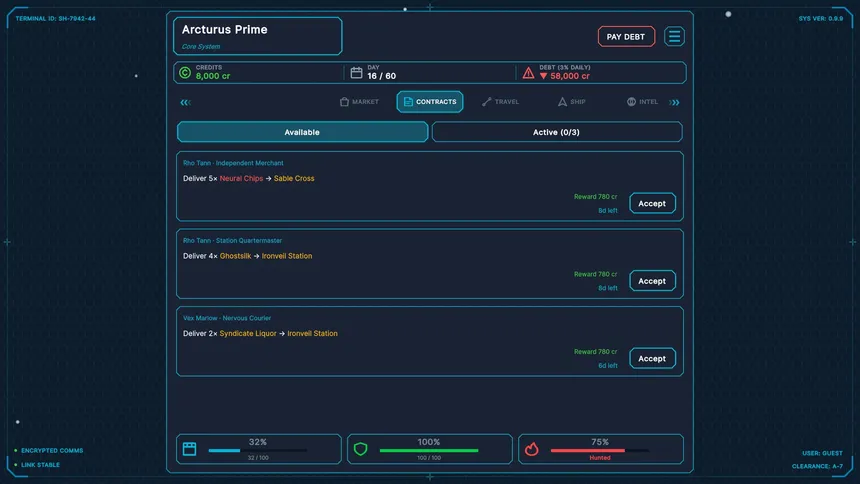Click the hull 100% green bar
This screenshot has width=860, height=484.
(x=429, y=451)
